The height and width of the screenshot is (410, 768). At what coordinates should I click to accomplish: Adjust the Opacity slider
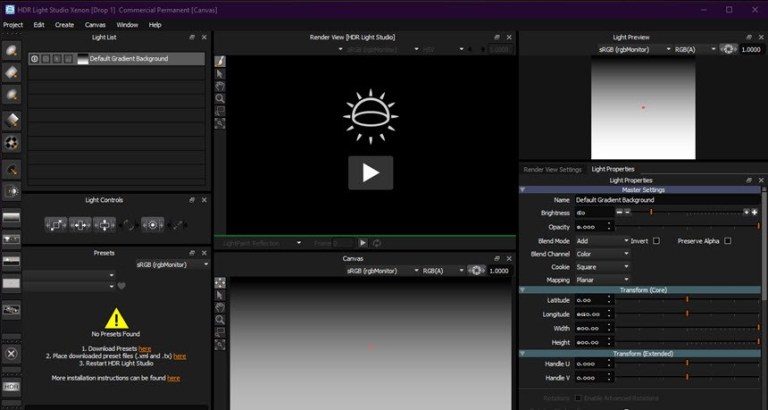point(688,226)
